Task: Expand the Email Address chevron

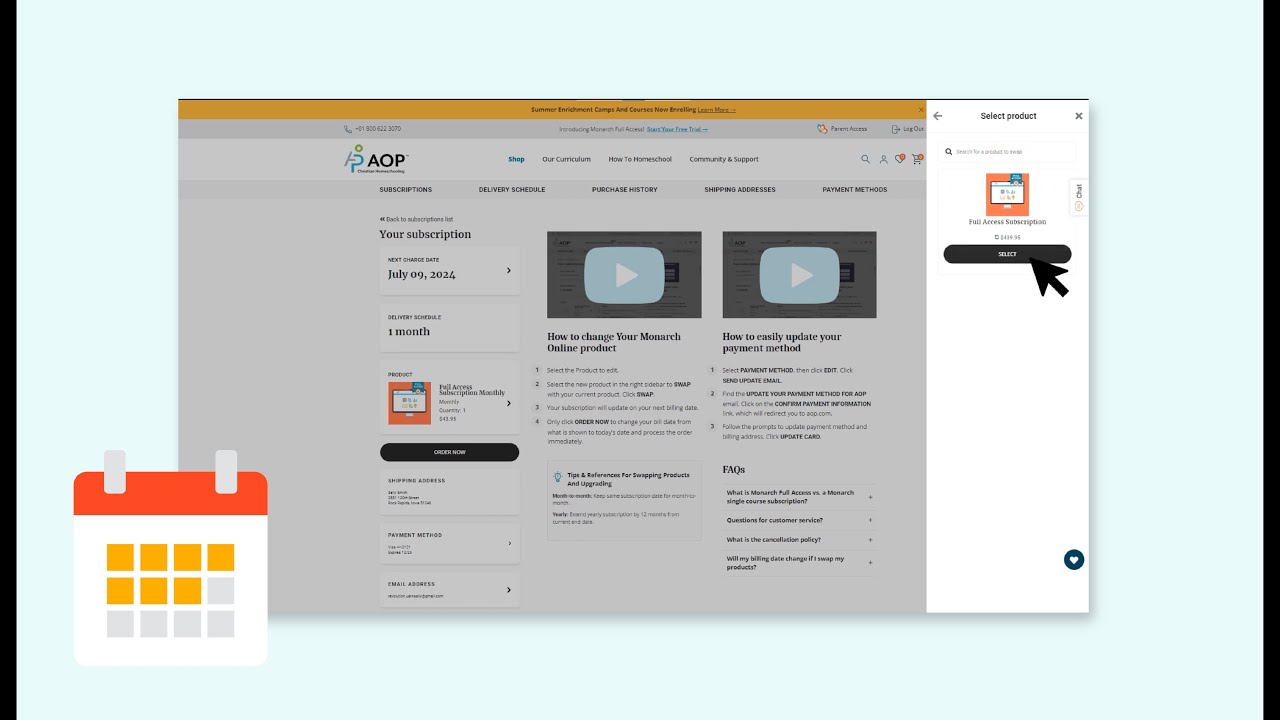Action: click(x=508, y=590)
